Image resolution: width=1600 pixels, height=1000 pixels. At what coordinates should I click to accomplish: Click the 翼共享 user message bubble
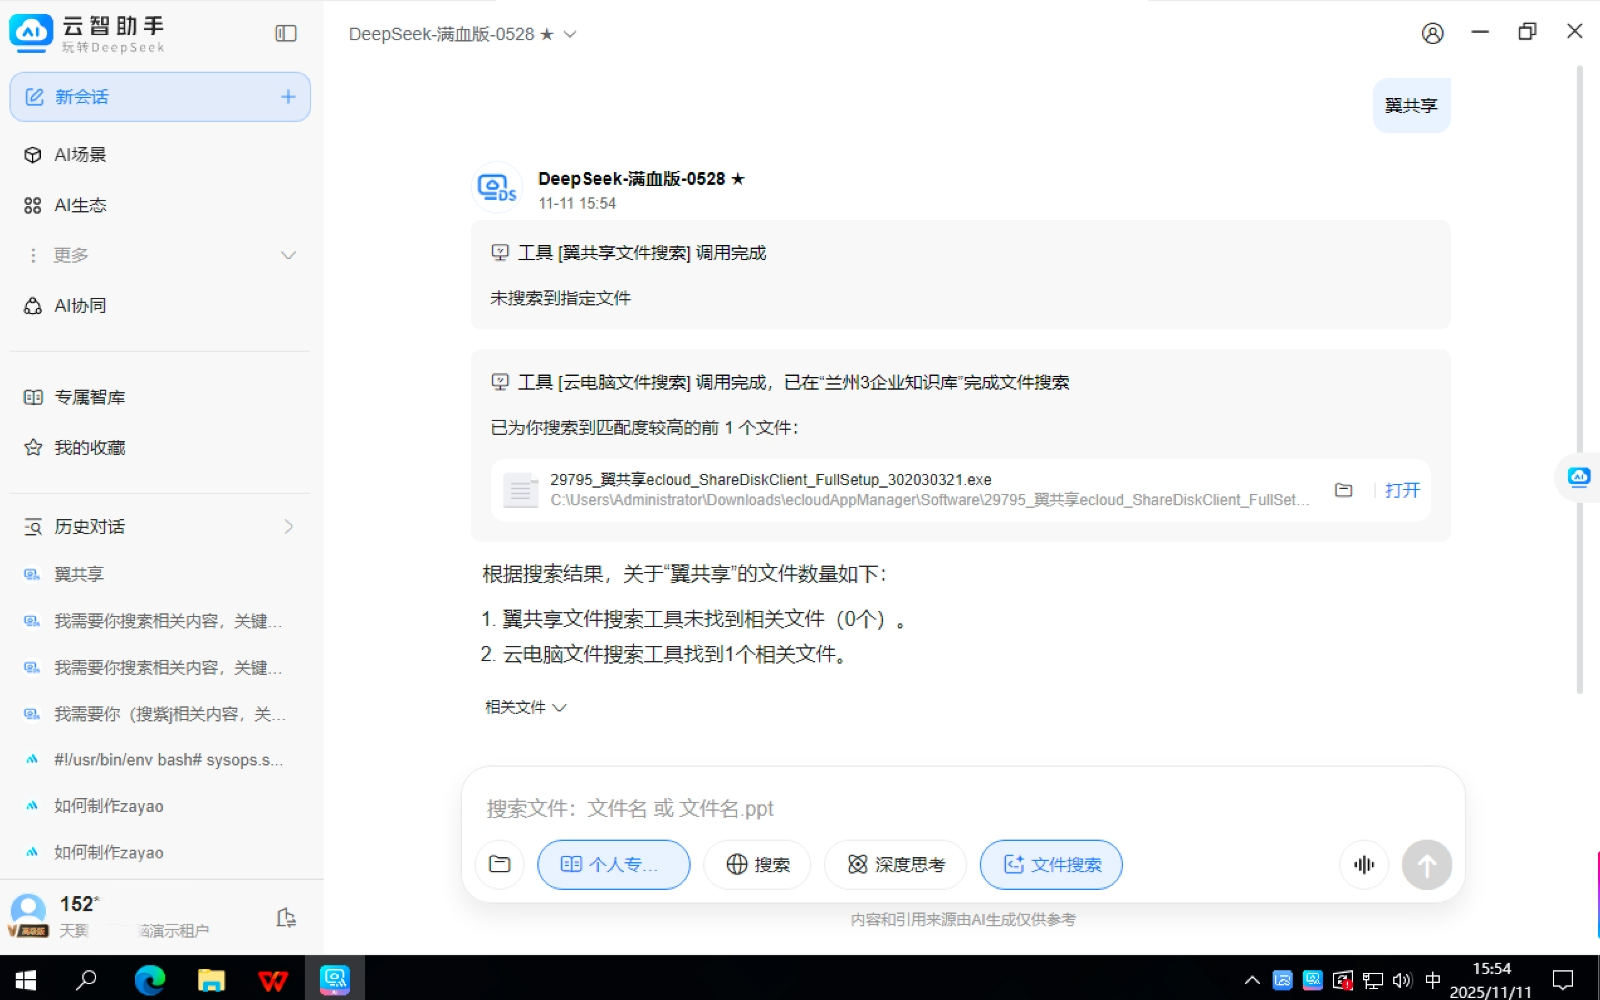pos(1411,105)
